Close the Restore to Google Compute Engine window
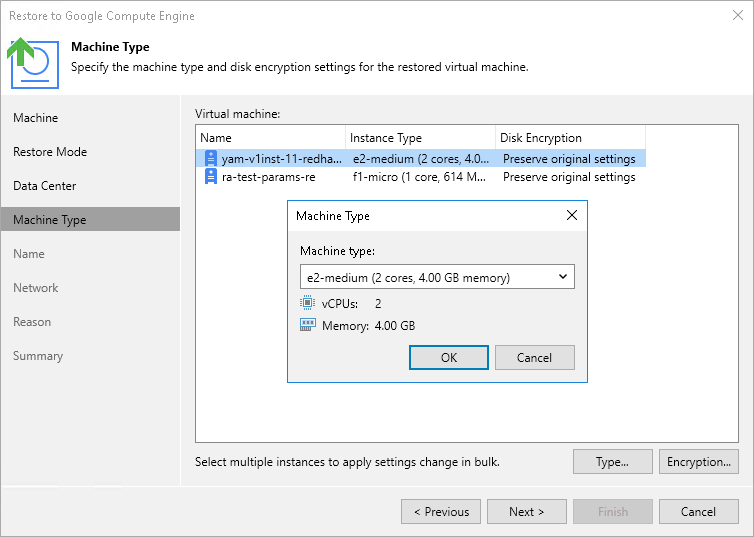The width and height of the screenshot is (754, 537). click(x=738, y=15)
